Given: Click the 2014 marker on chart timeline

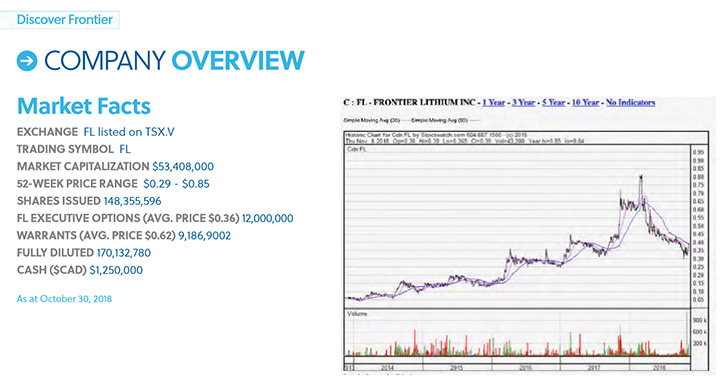Looking at the screenshot, I should click(387, 368).
